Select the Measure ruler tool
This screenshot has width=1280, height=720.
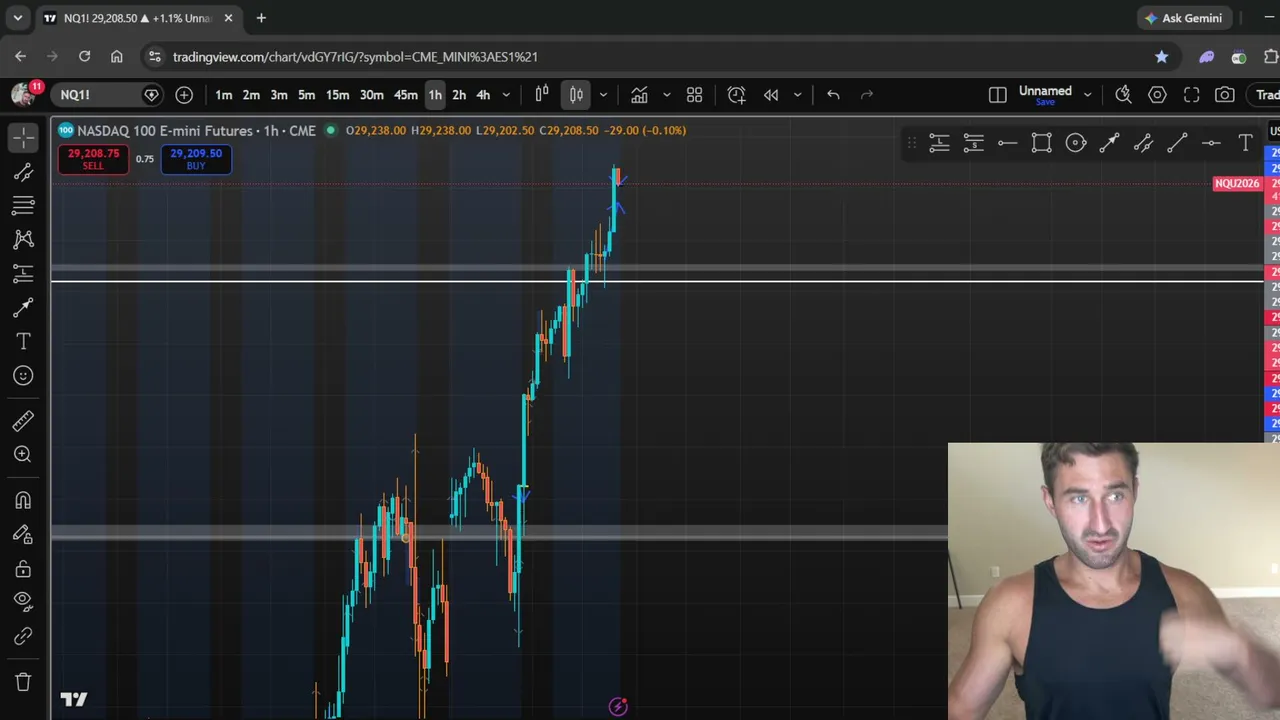(x=23, y=421)
